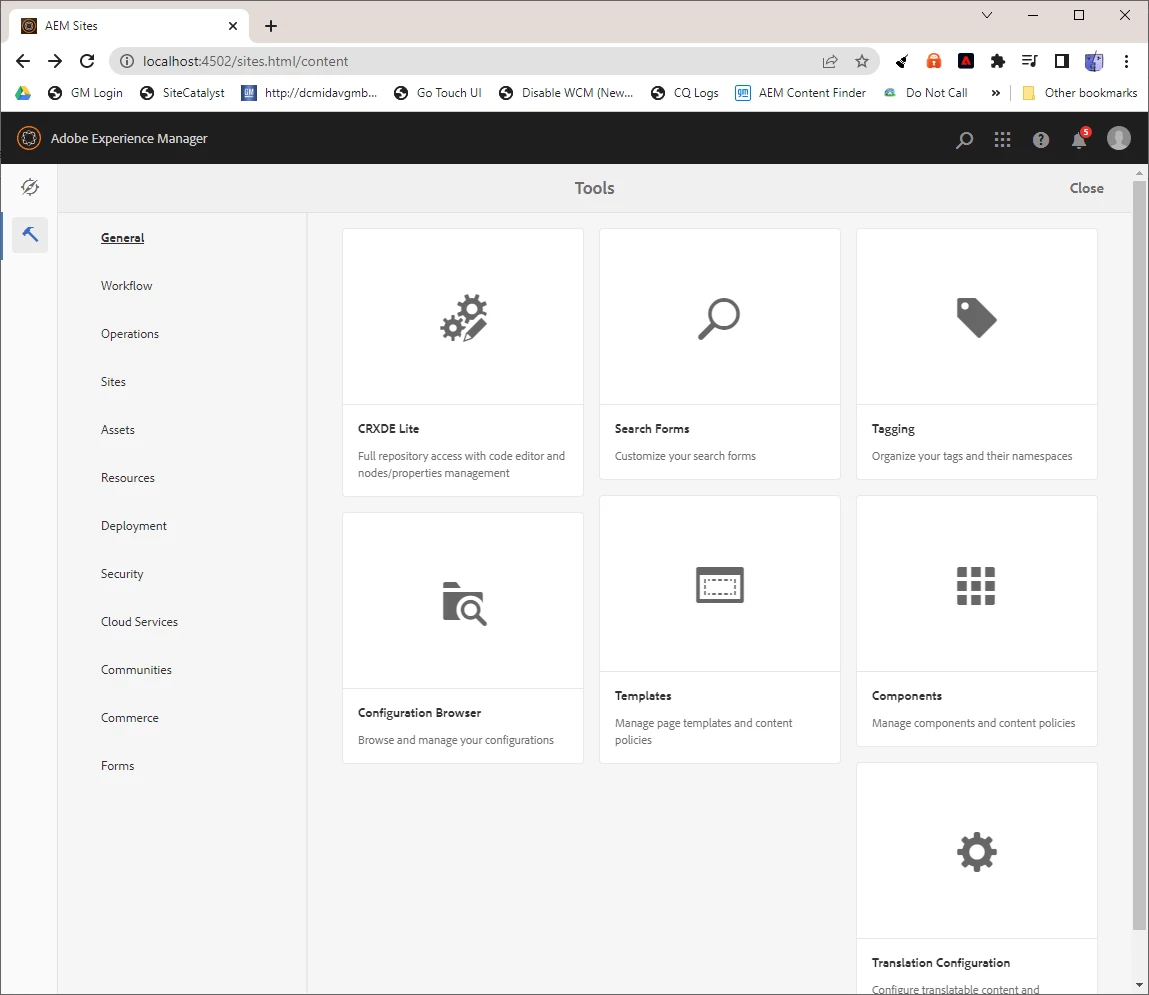Open the tab search dropdown arrow

tap(987, 15)
